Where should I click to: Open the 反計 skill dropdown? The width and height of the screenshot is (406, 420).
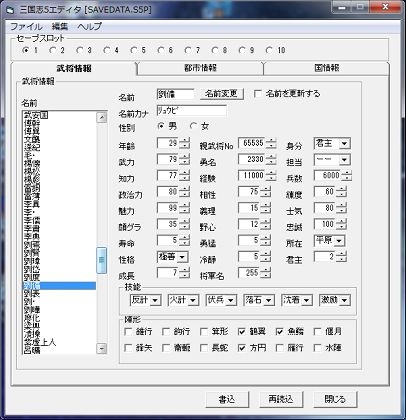tap(155, 300)
